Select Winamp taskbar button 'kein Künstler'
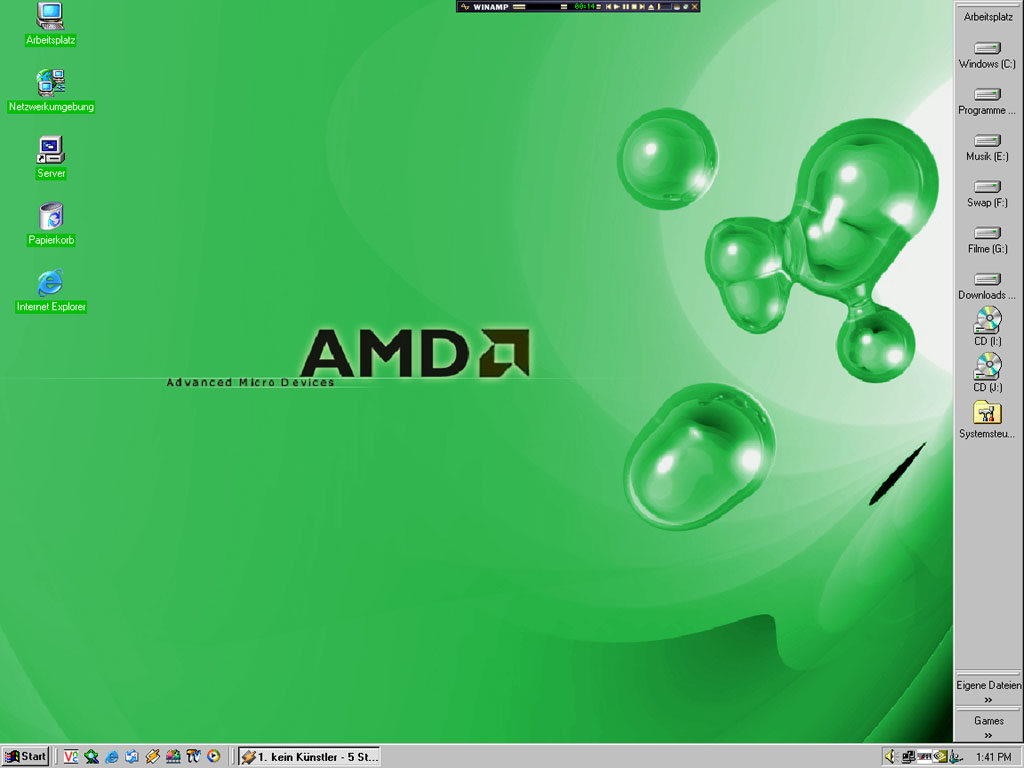This screenshot has height=768, width=1024. pos(309,756)
